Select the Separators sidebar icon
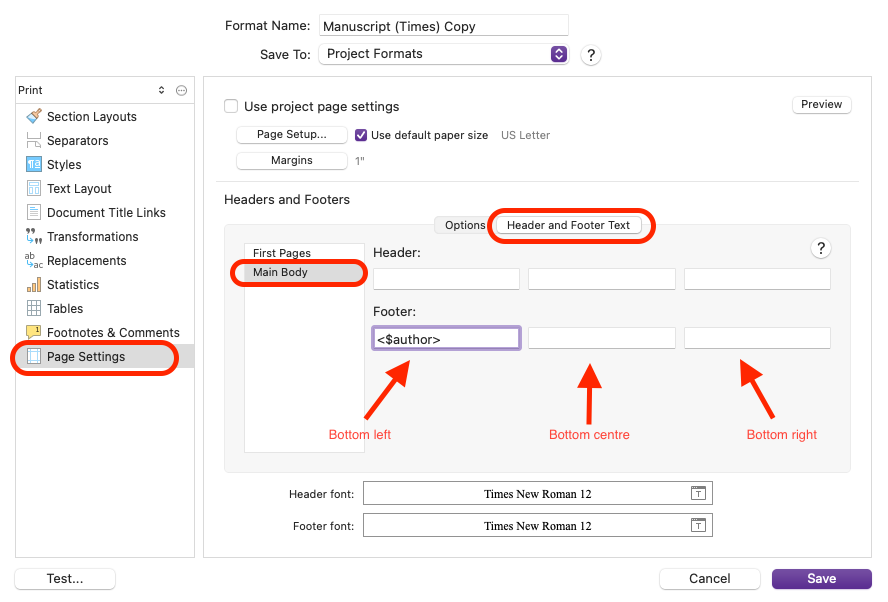The width and height of the screenshot is (888, 602). click(34, 141)
